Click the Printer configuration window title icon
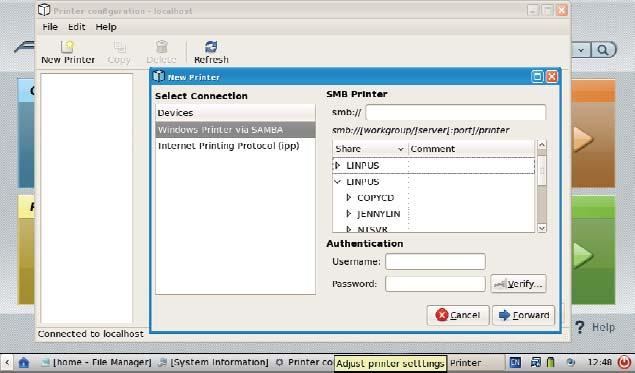 point(44,10)
